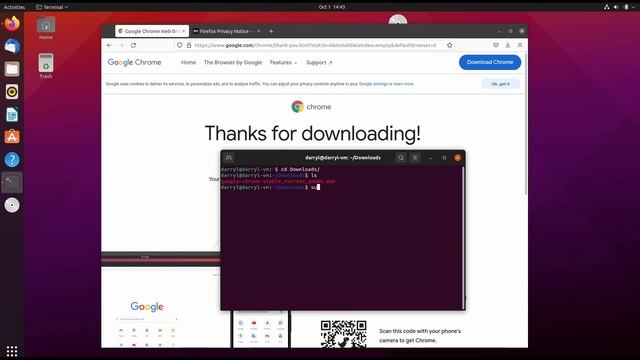Open the Help icon in dock
The image size is (640, 360).
(x=12, y=160)
